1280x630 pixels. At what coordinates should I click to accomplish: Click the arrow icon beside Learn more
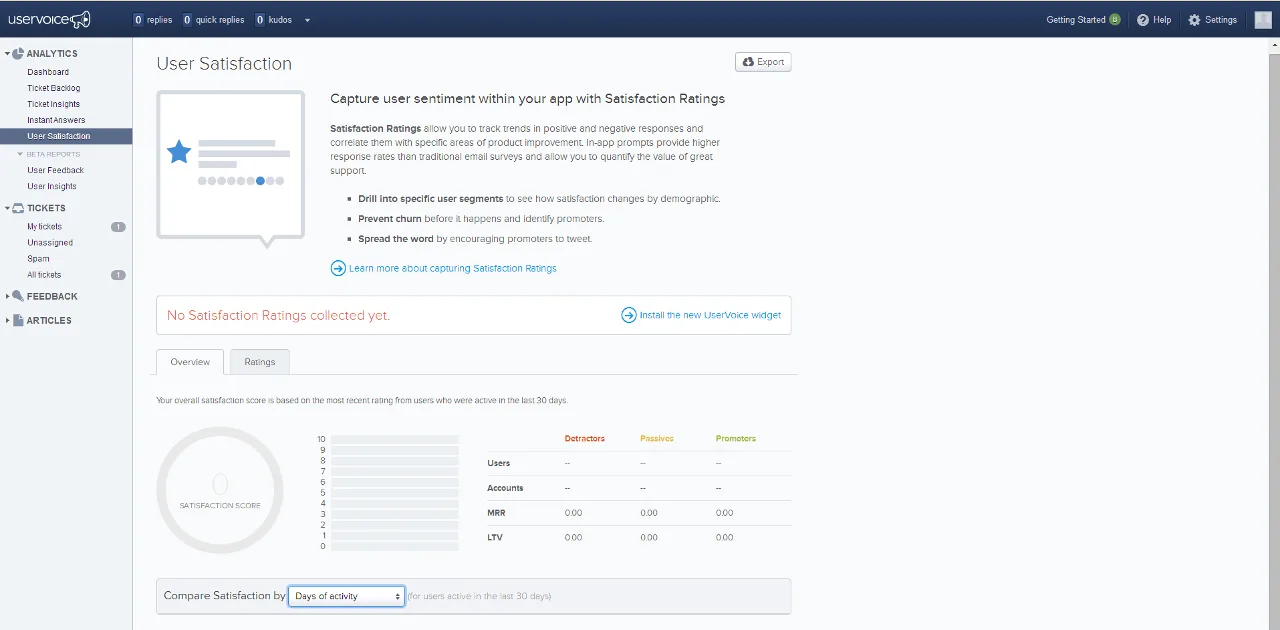point(338,268)
